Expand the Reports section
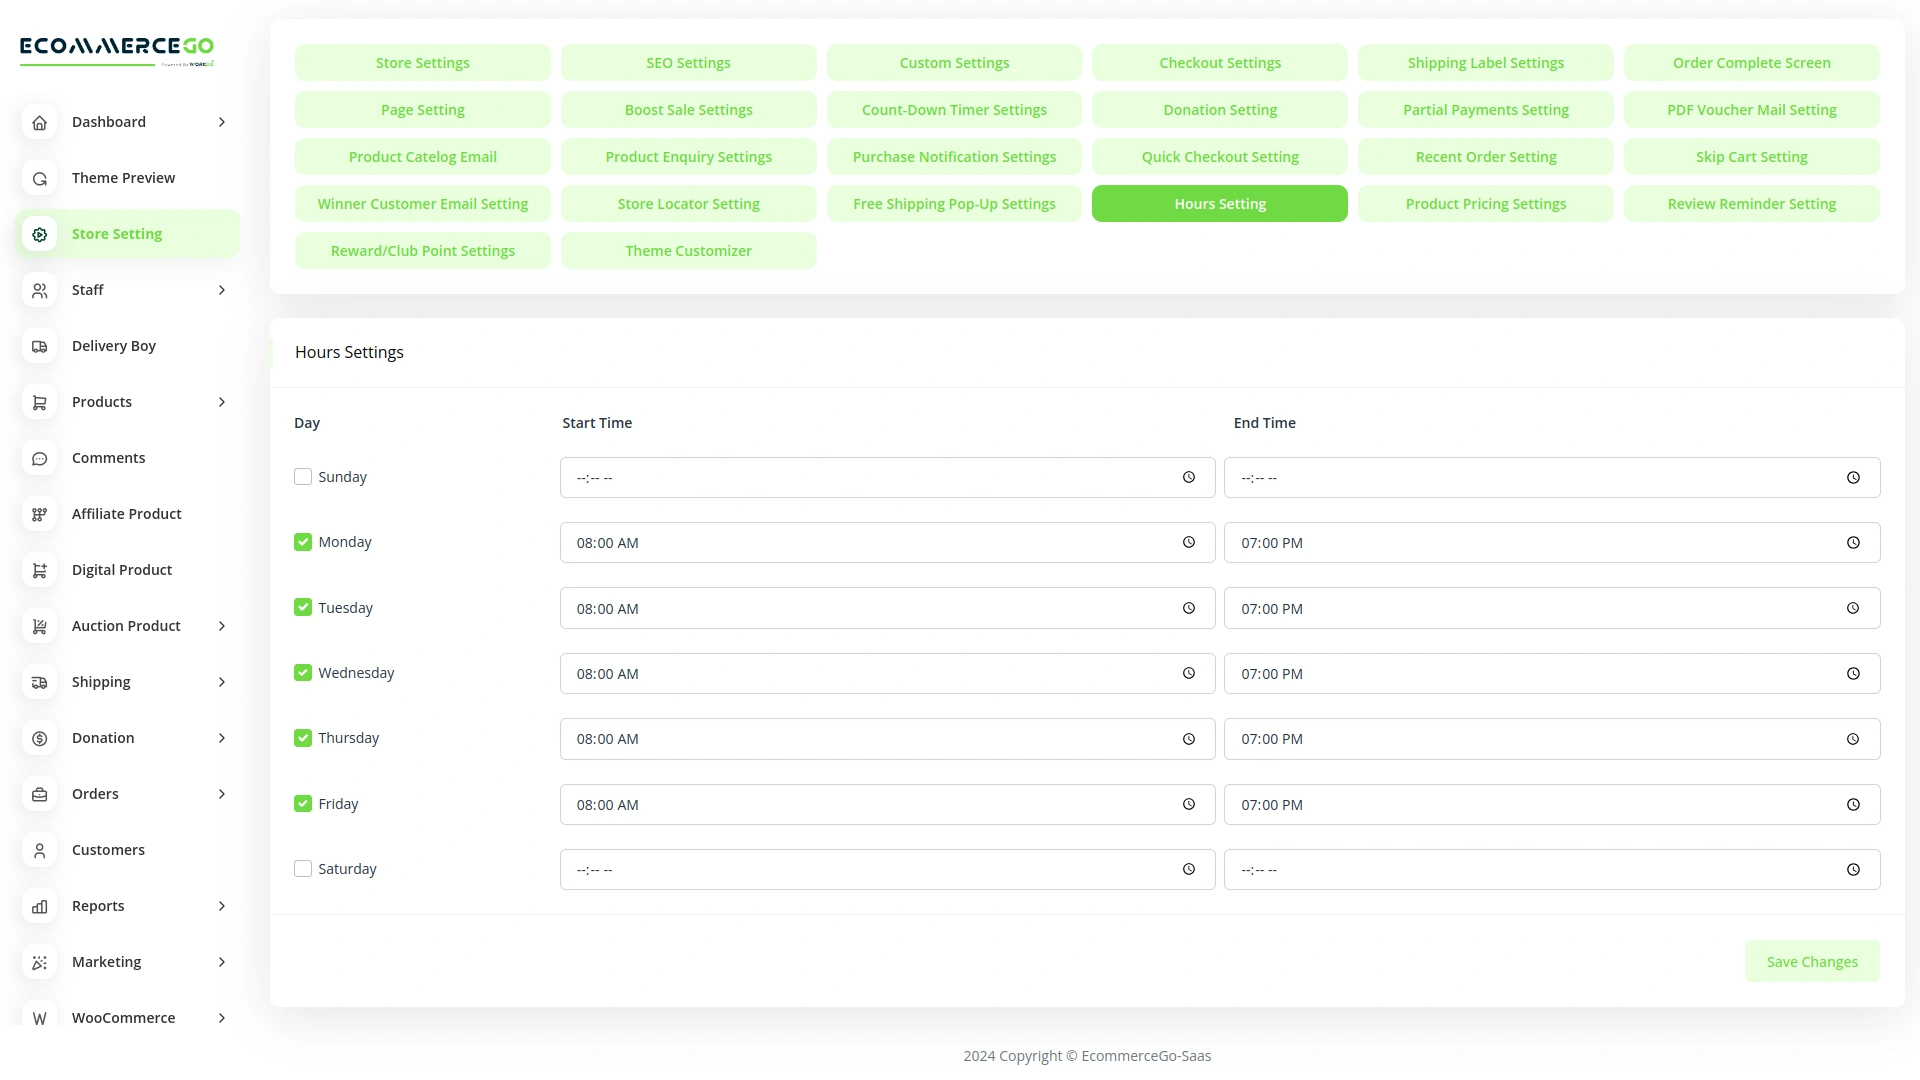1920x1080 pixels. 222,906
